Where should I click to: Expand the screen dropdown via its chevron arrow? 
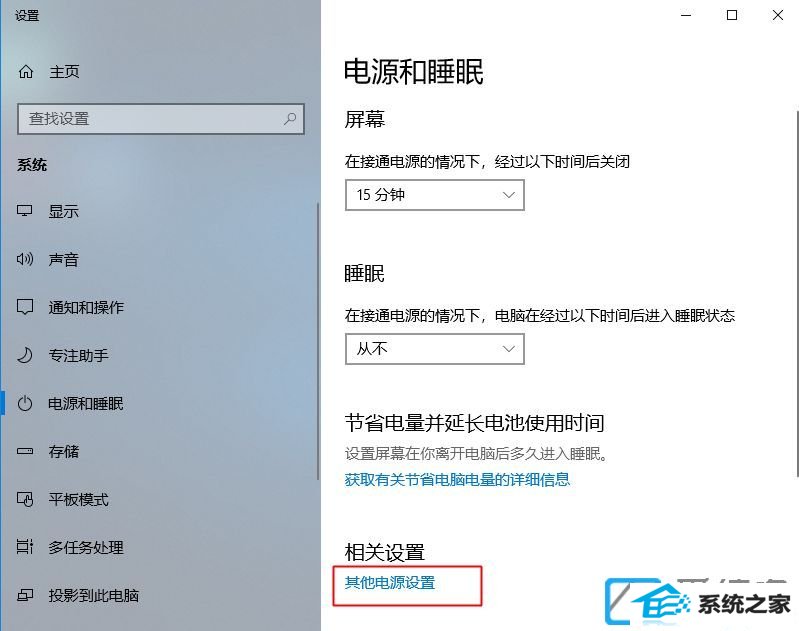[x=509, y=195]
